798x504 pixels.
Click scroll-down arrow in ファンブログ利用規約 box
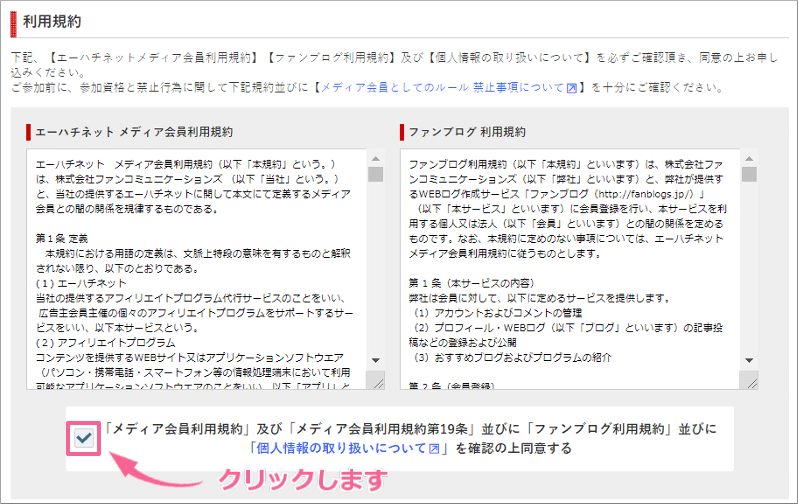[x=749, y=360]
